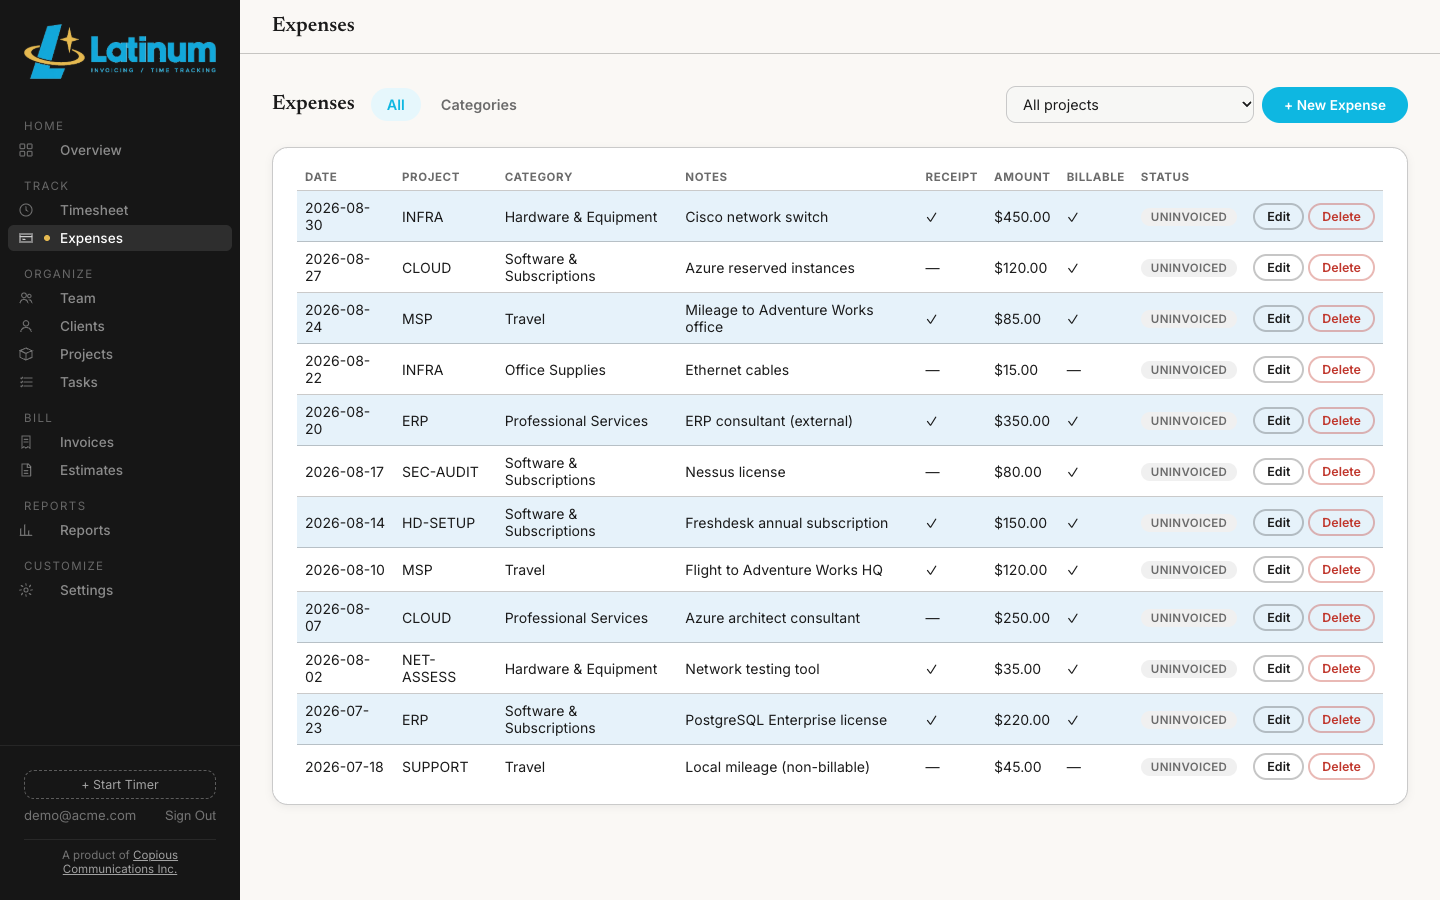
Task: Start the timer
Action: [x=120, y=784]
